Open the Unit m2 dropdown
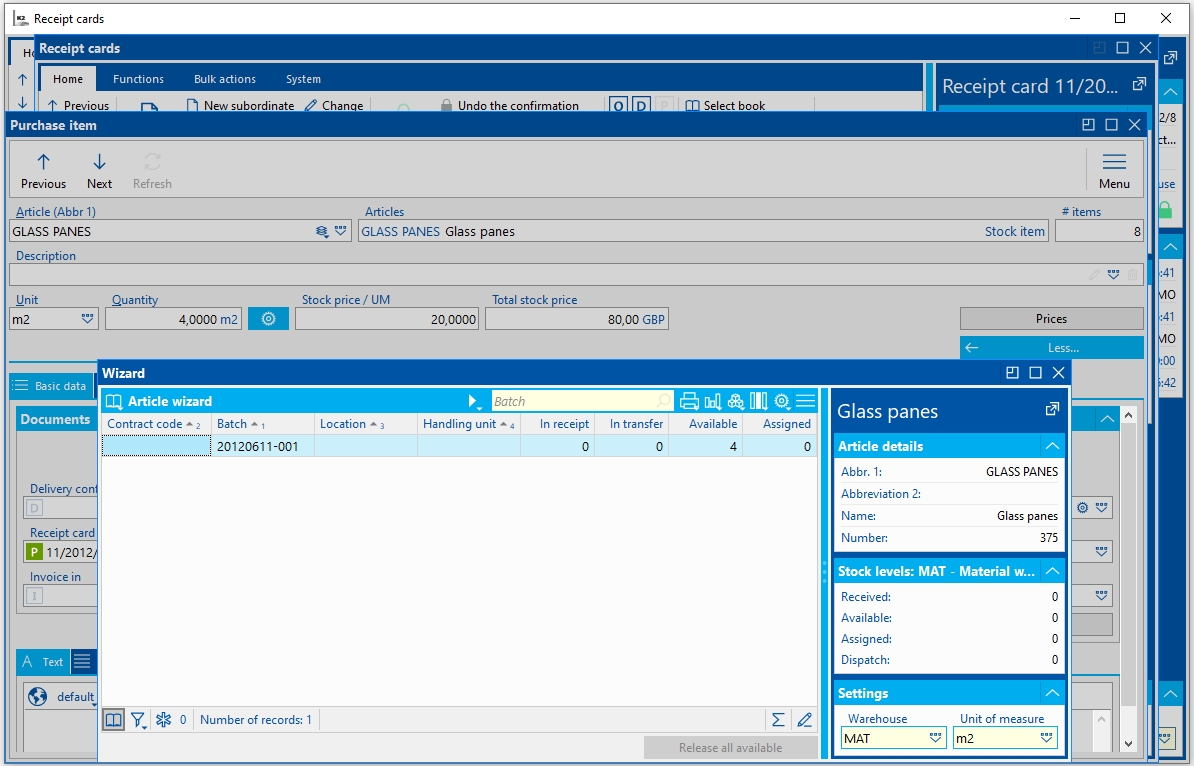1194x766 pixels. click(88, 319)
